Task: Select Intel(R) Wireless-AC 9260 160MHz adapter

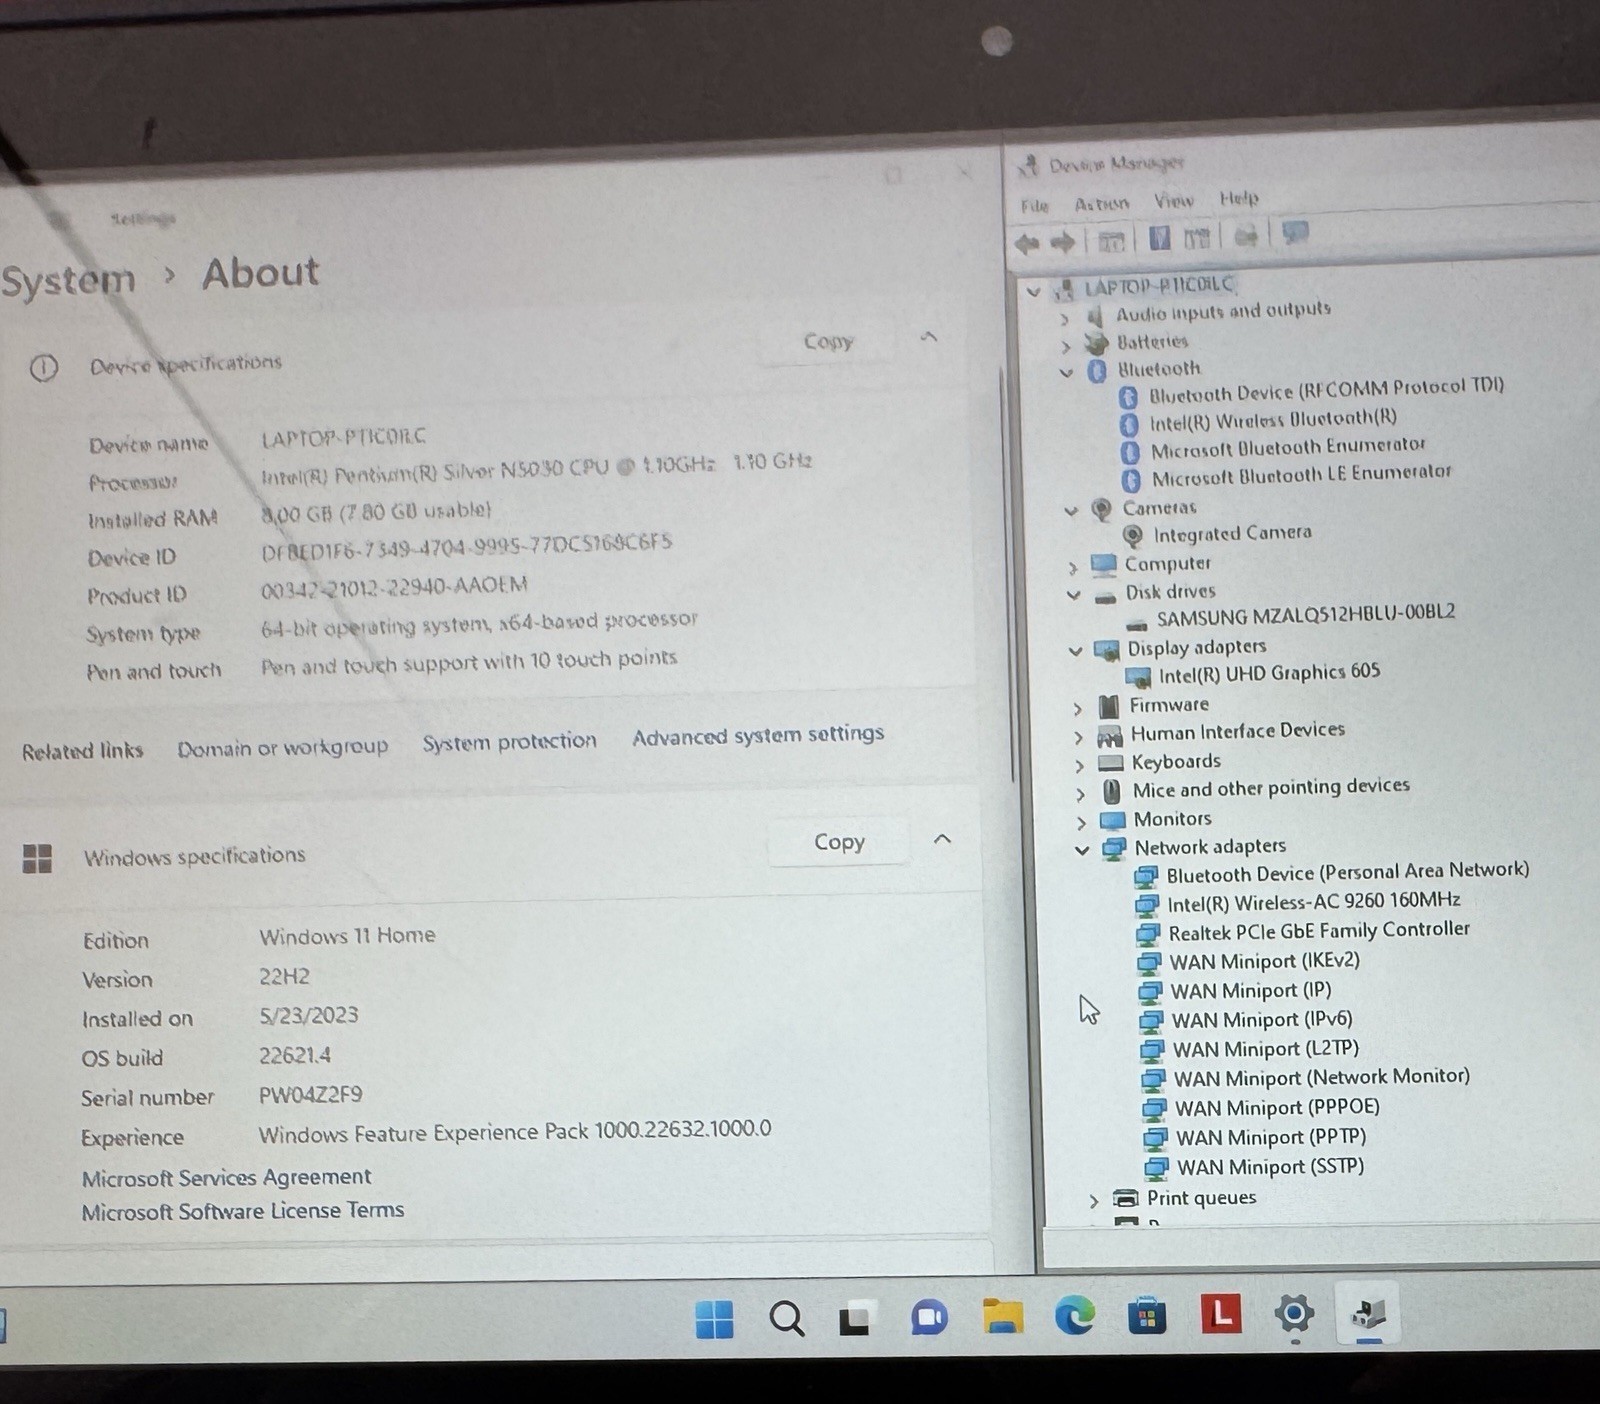Action: [1314, 902]
